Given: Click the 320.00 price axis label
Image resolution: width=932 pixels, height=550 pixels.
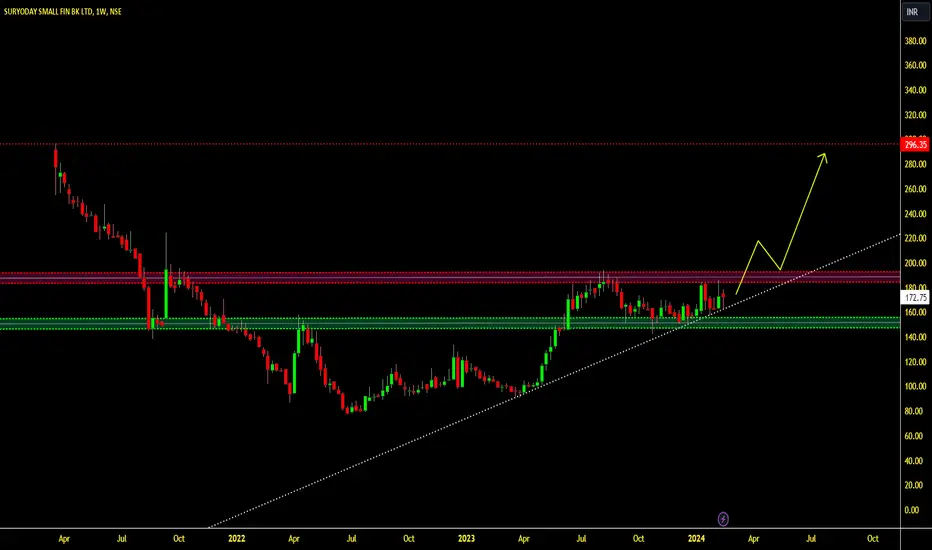Looking at the screenshot, I should coord(915,115).
